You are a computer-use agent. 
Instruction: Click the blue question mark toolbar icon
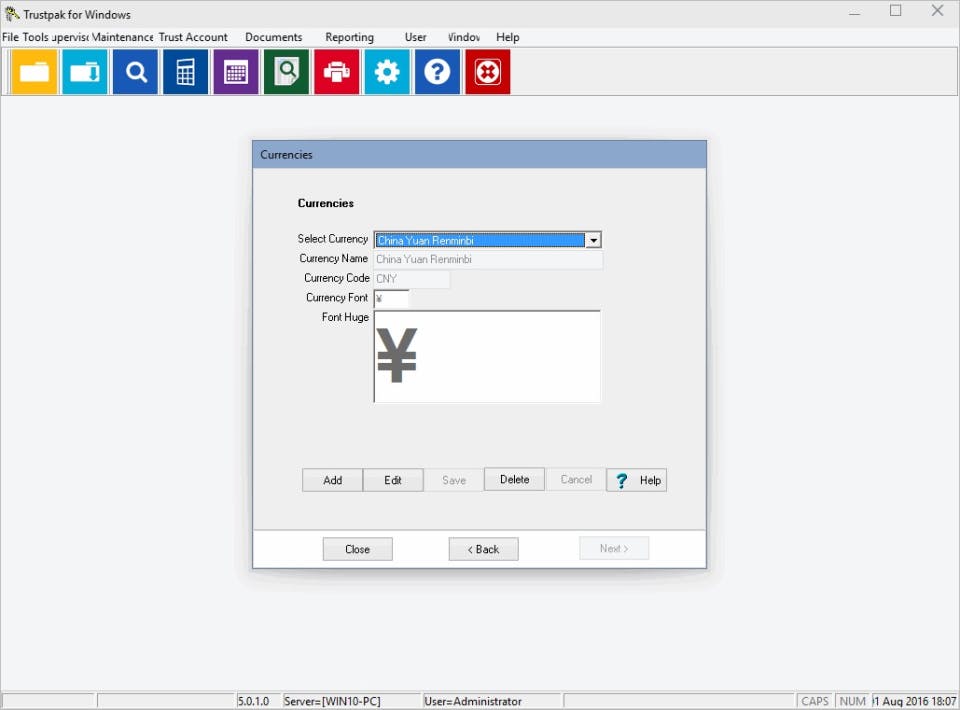[437, 72]
